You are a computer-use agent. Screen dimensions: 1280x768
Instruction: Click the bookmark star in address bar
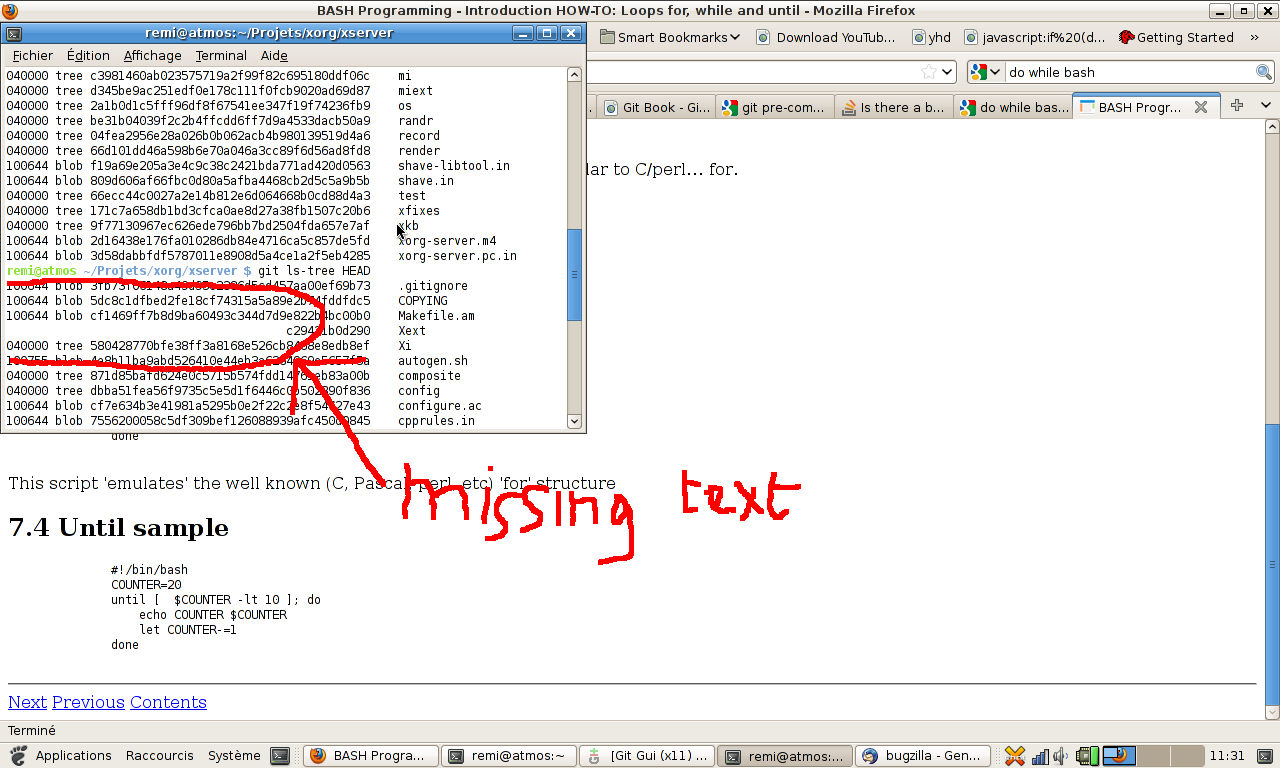point(929,72)
